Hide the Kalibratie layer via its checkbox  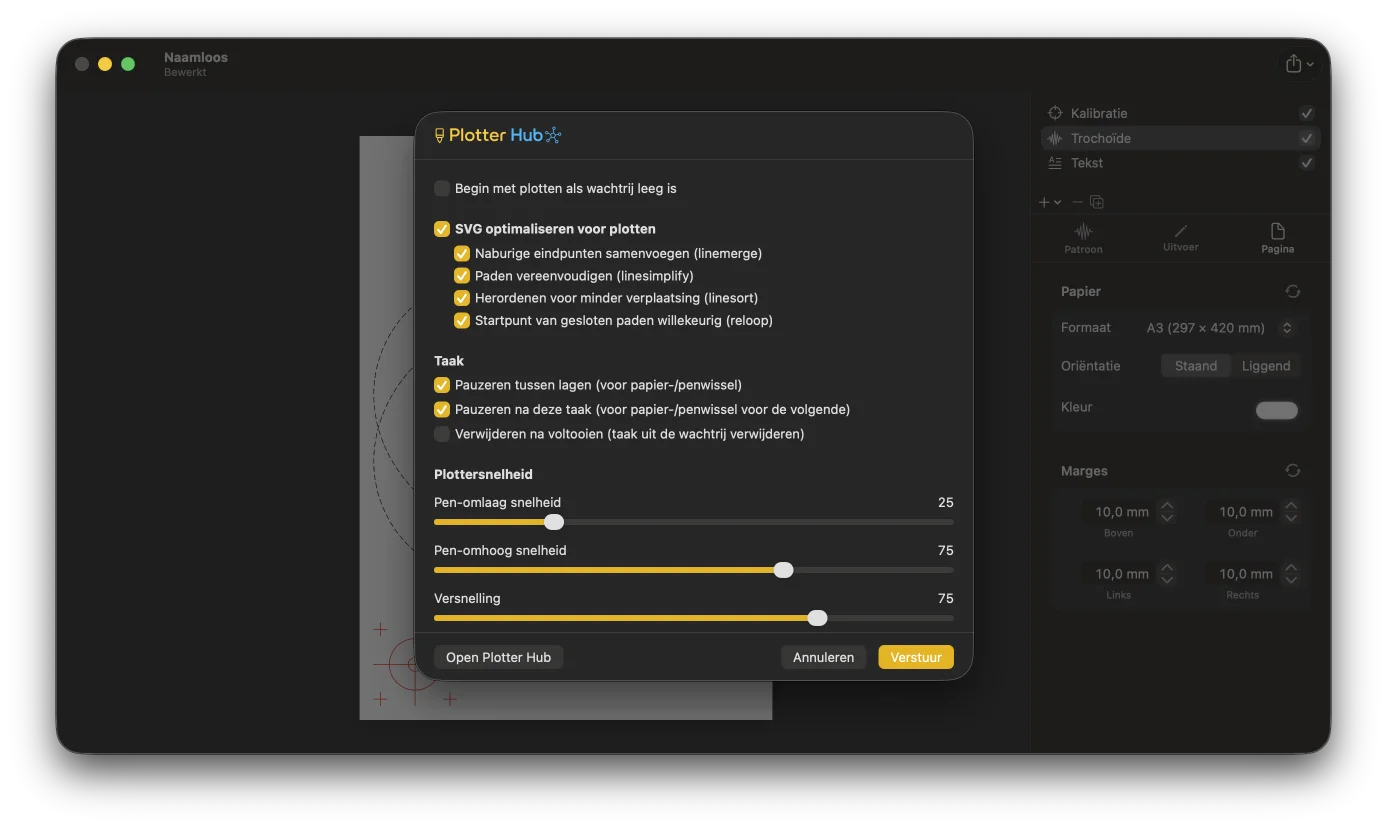[x=1307, y=113]
